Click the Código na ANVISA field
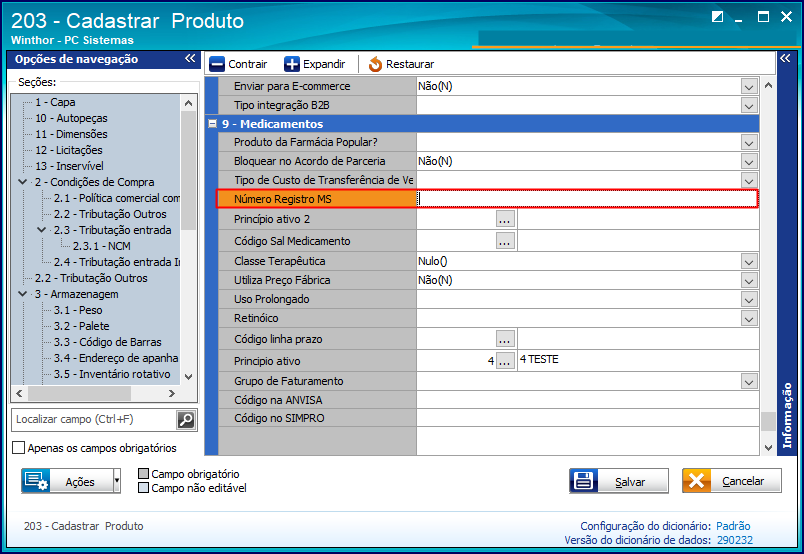The height and width of the screenshot is (554, 804). (x=588, y=400)
